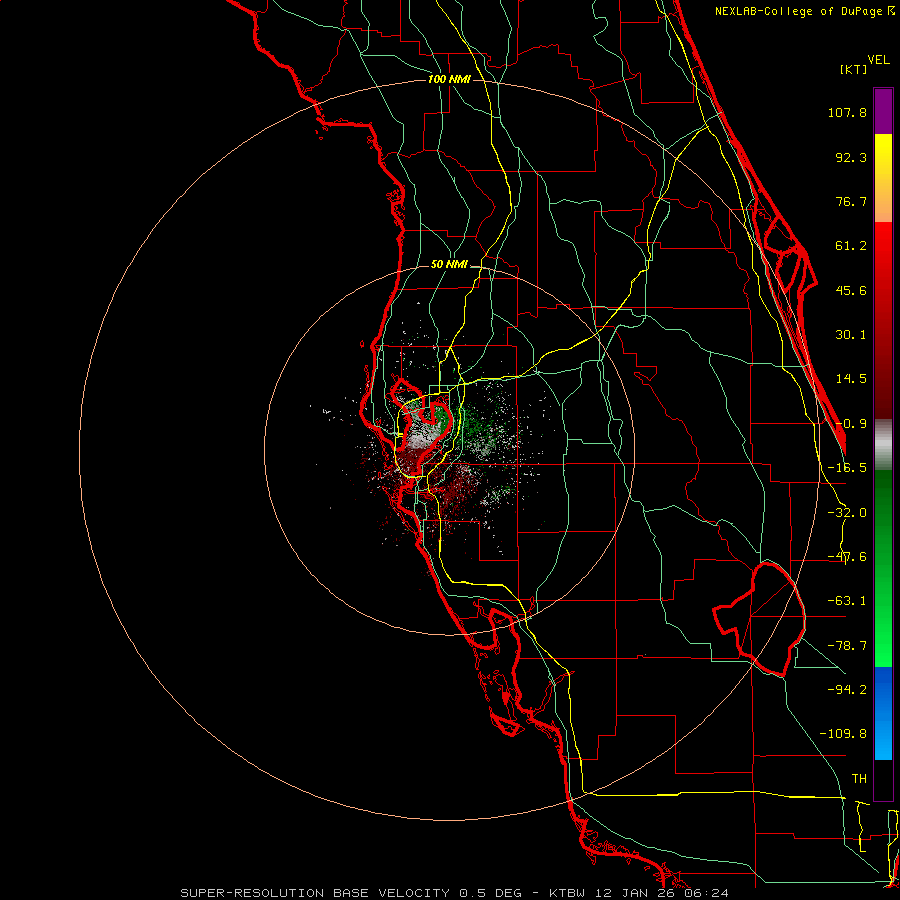Click the -16.5 velocity scale value
The height and width of the screenshot is (900, 900).
click(x=847, y=468)
